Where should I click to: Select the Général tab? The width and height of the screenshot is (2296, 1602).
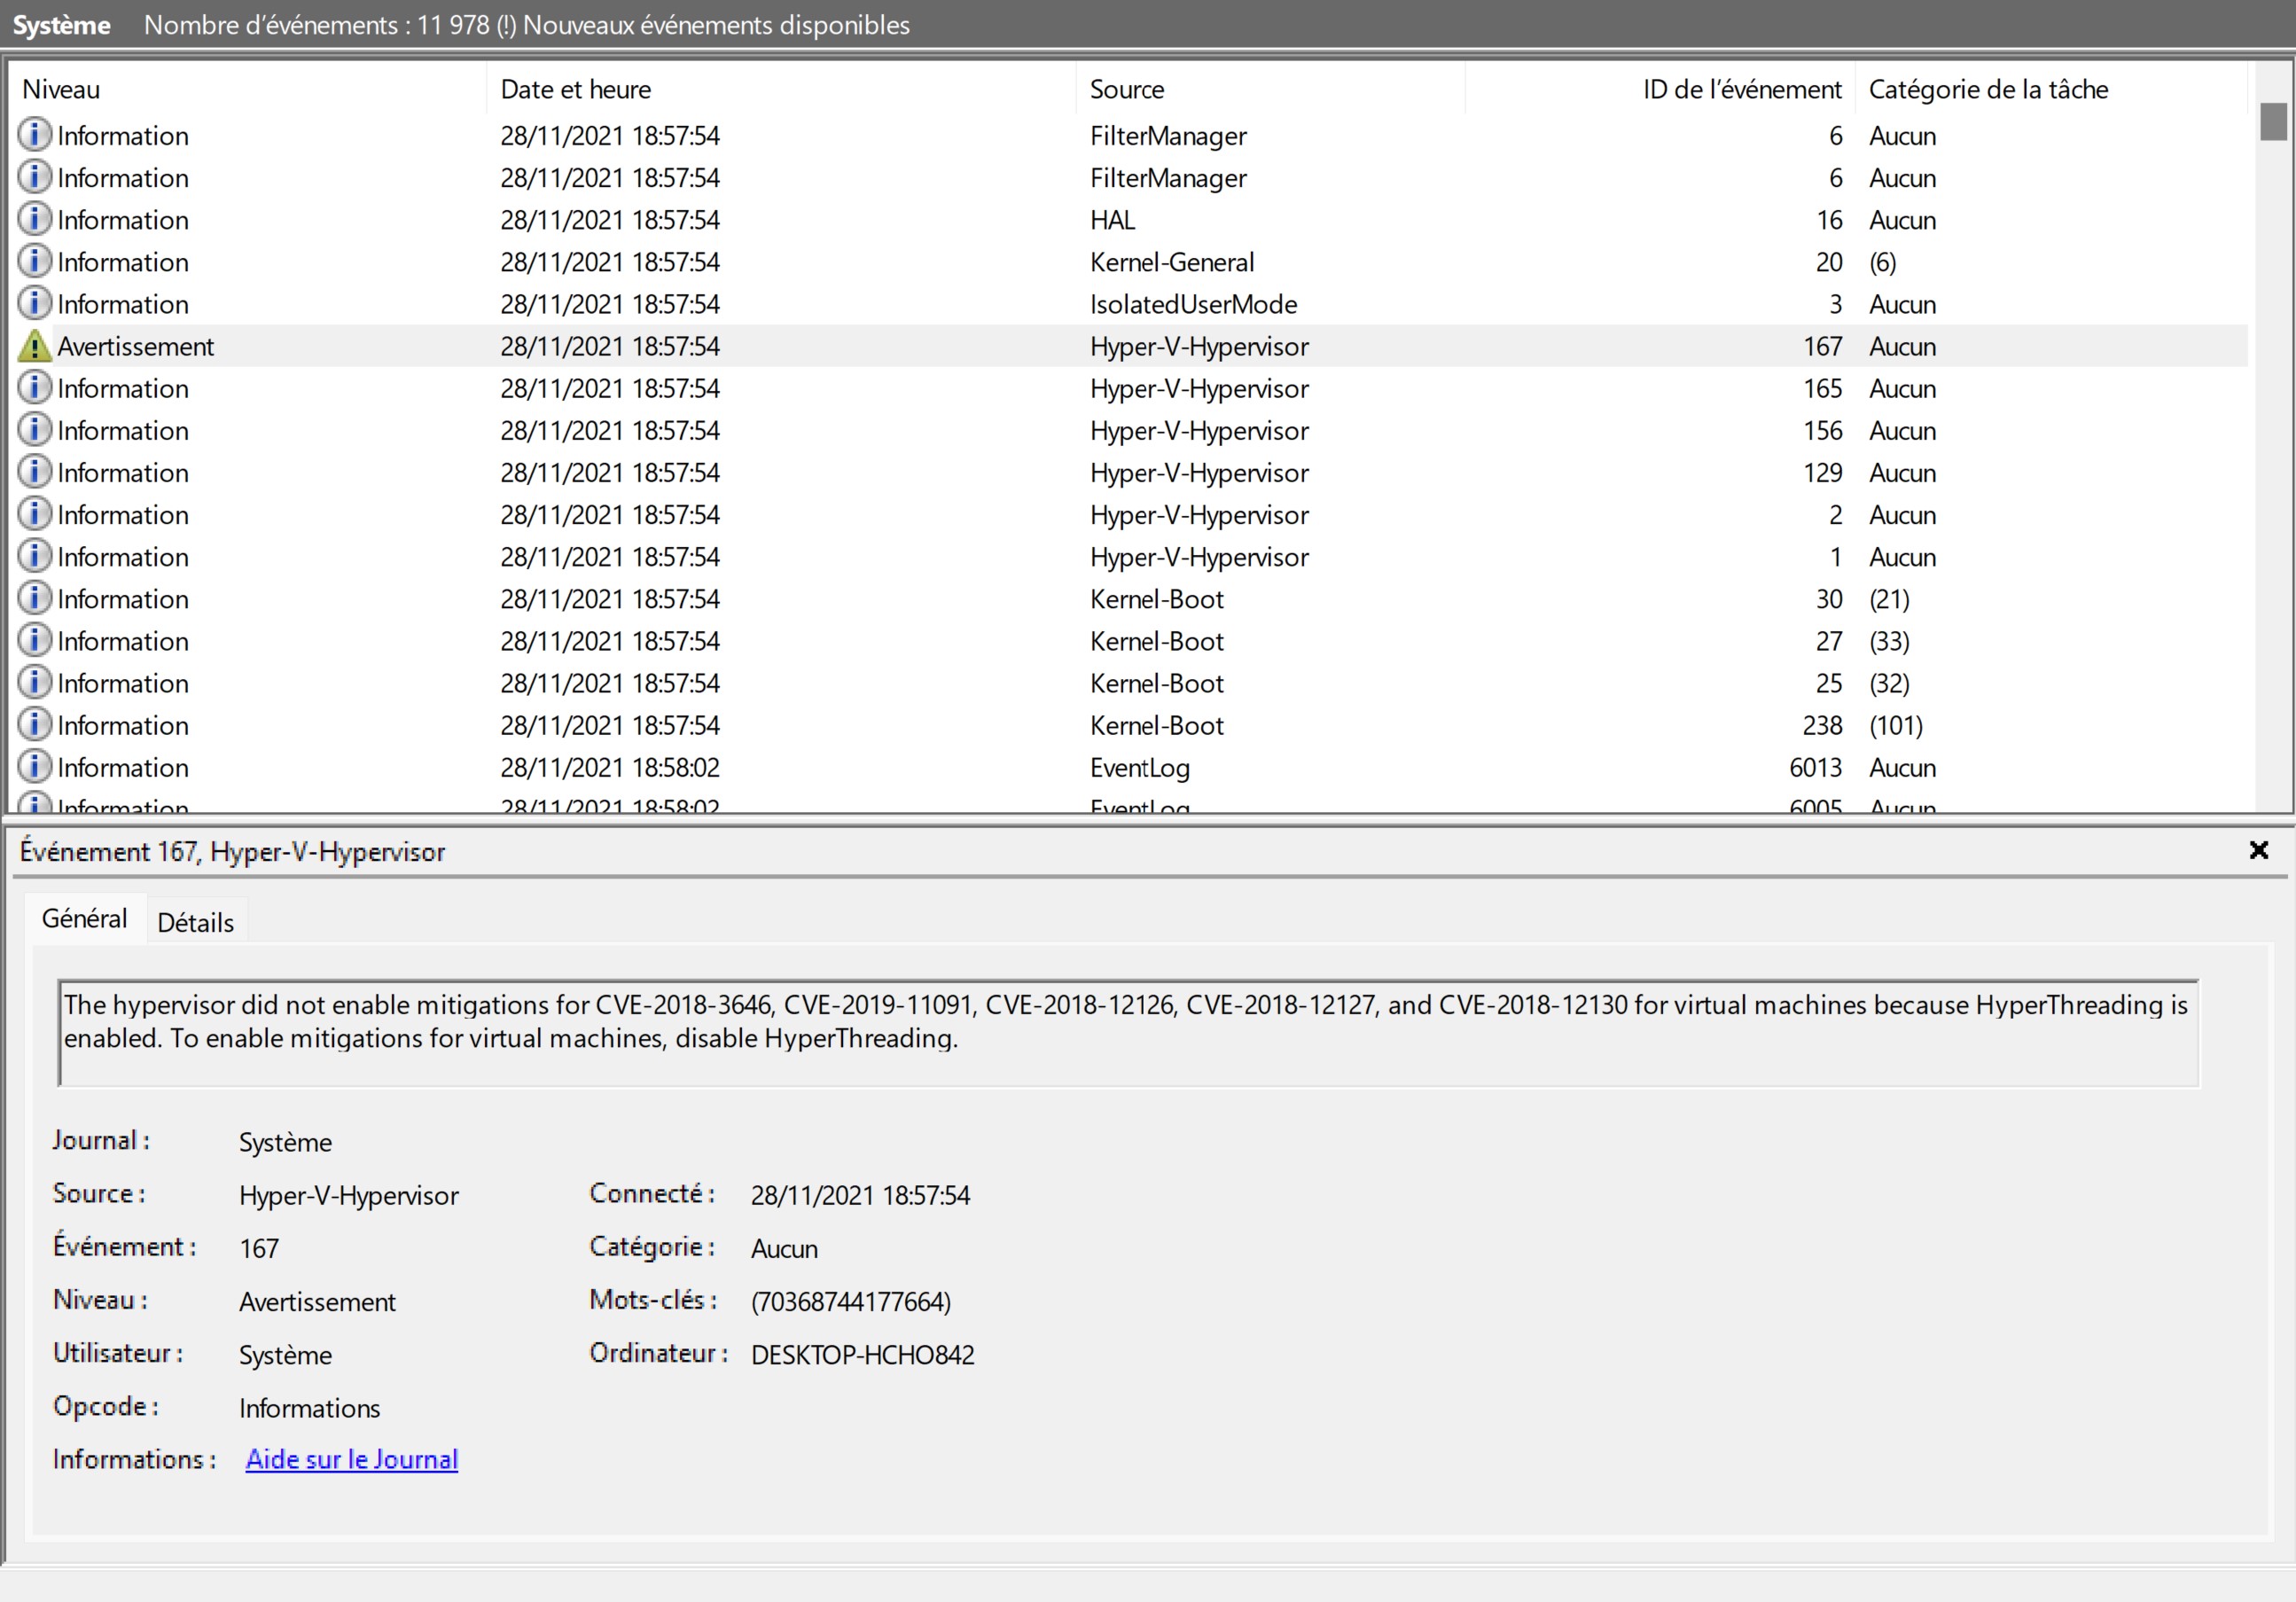[x=84, y=918]
